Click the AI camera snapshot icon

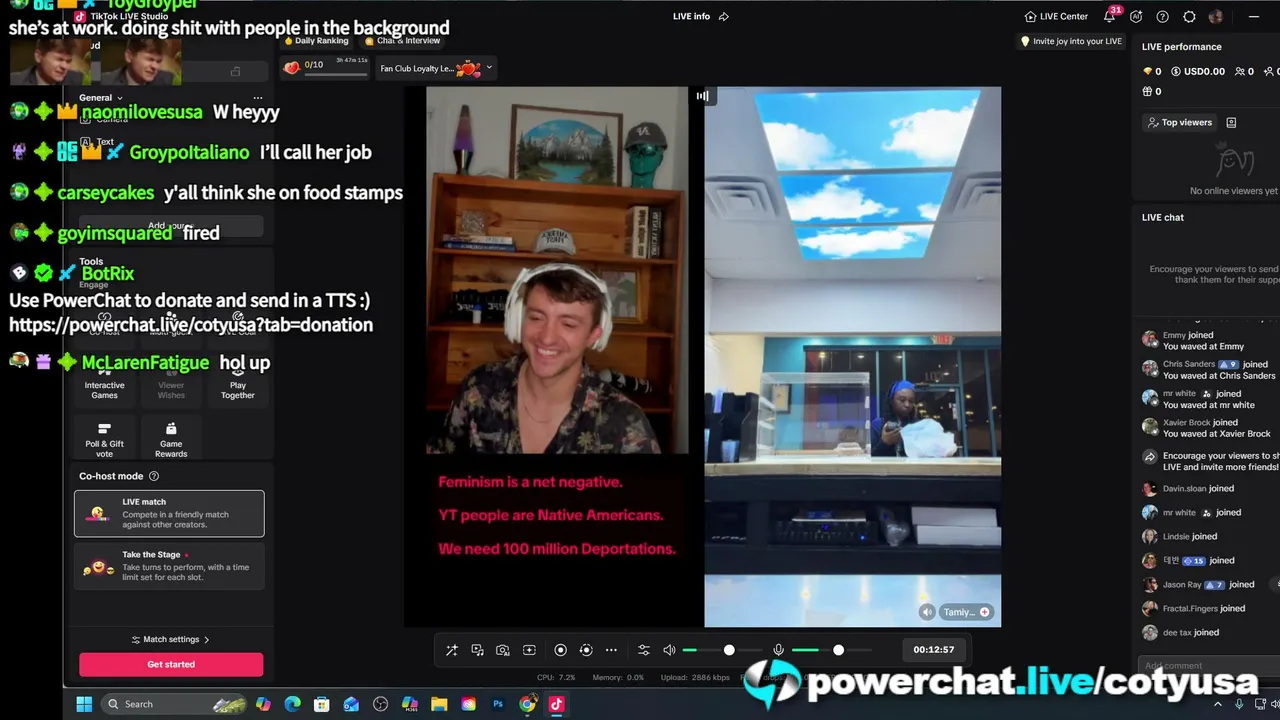(503, 650)
